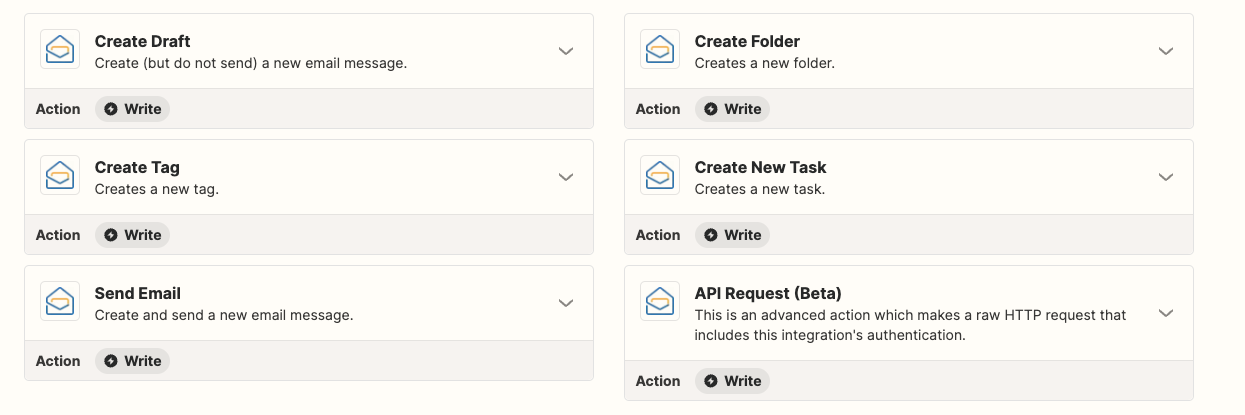
Task: Click description 'Creates a new tag.'
Action: pyautogui.click(x=157, y=189)
